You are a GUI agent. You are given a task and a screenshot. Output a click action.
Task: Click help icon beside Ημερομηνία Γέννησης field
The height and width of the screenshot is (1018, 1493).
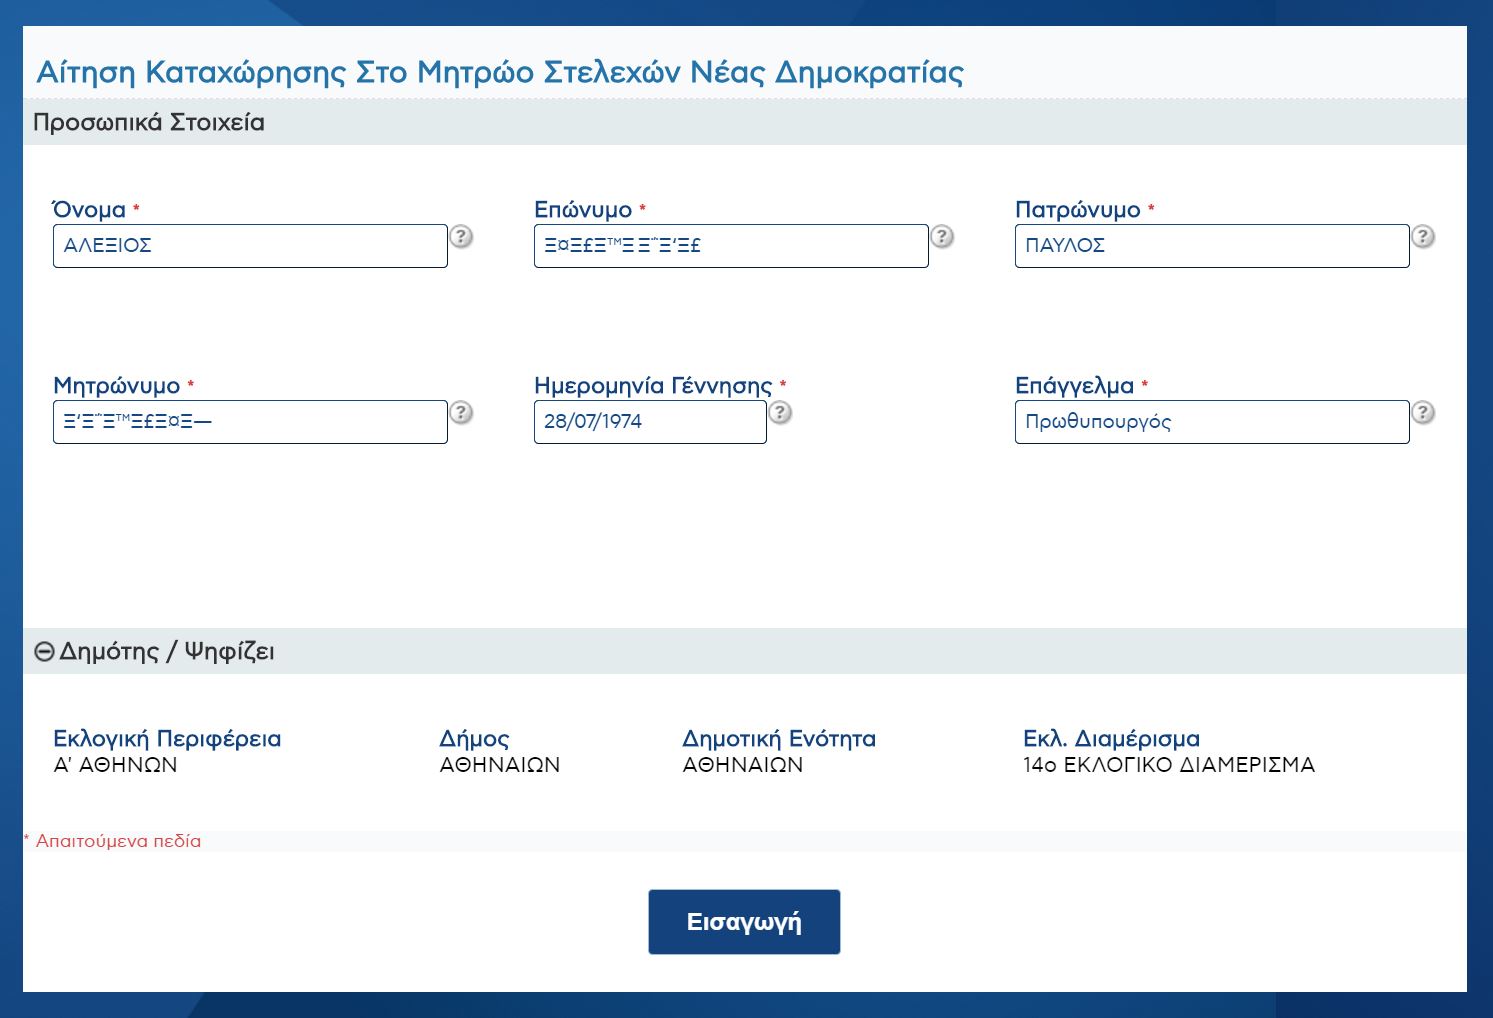[780, 413]
